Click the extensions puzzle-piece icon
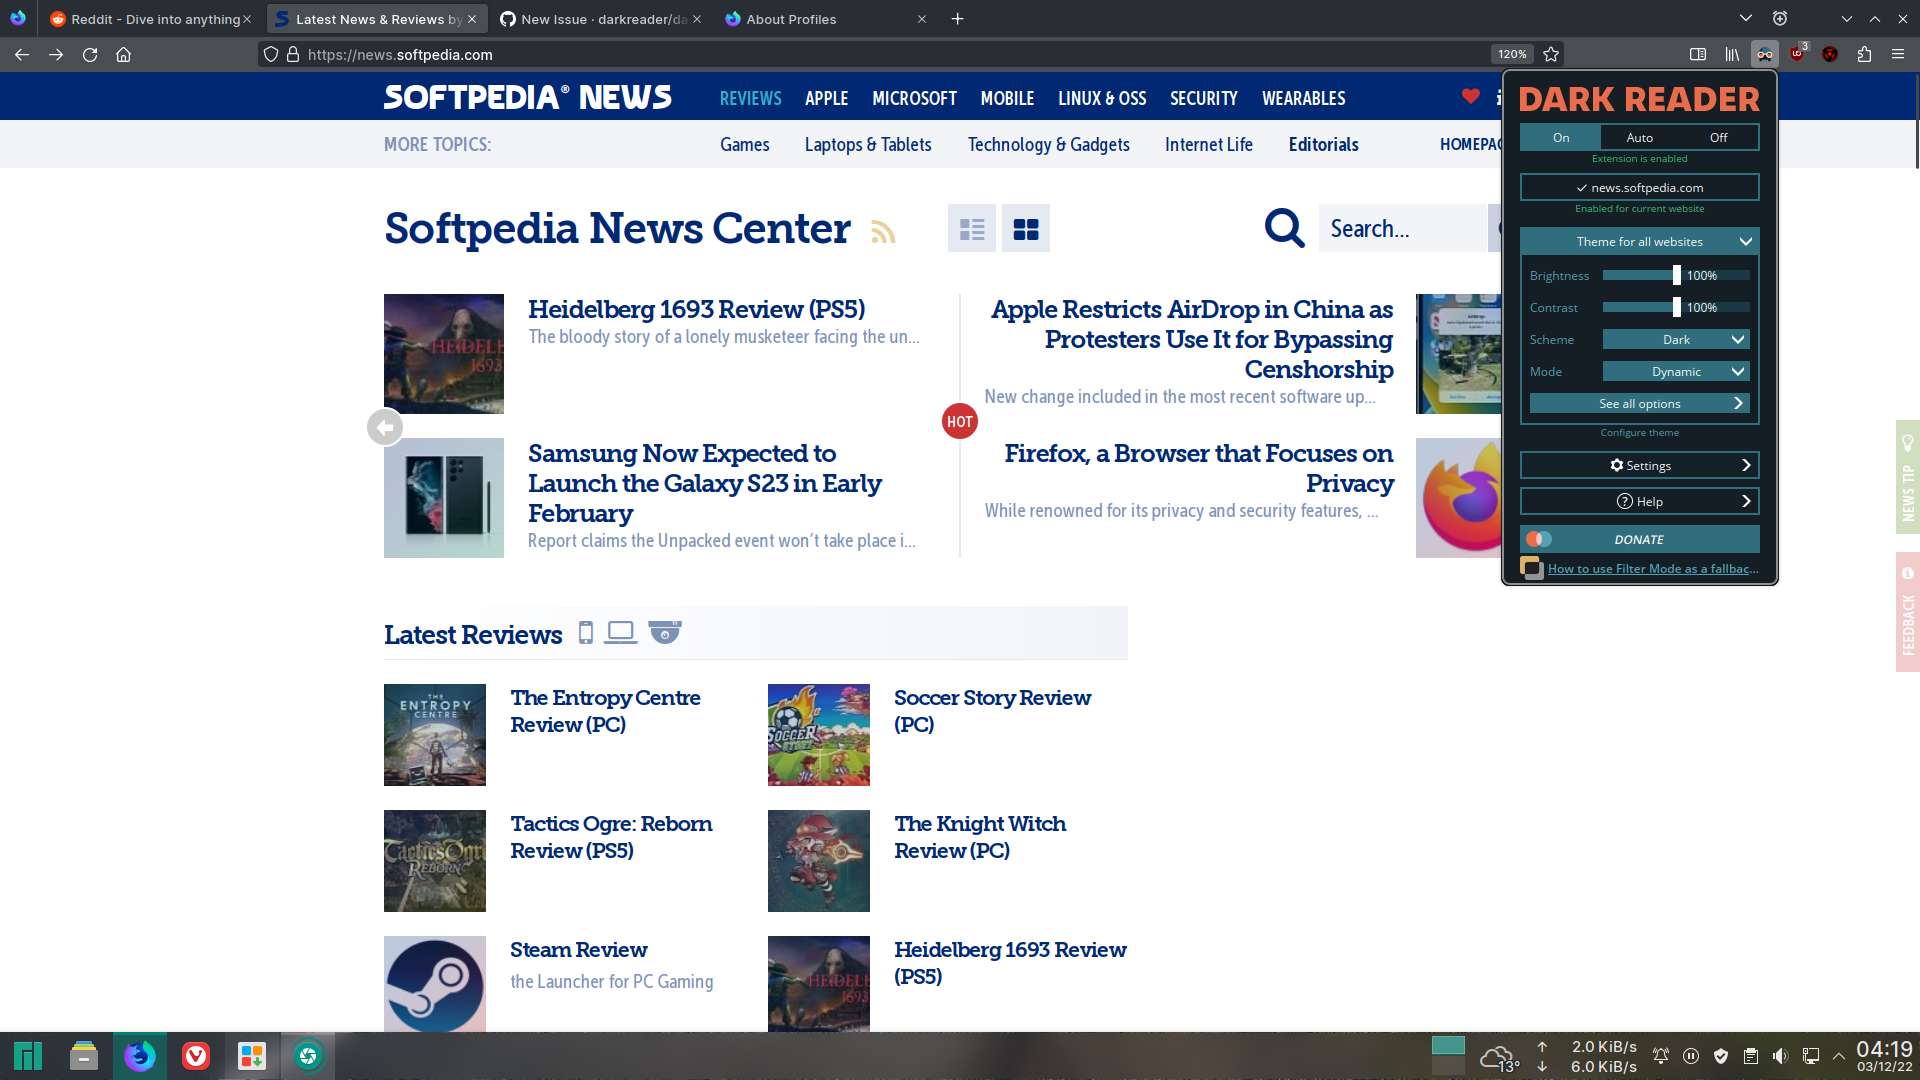This screenshot has height=1080, width=1920. point(1864,54)
